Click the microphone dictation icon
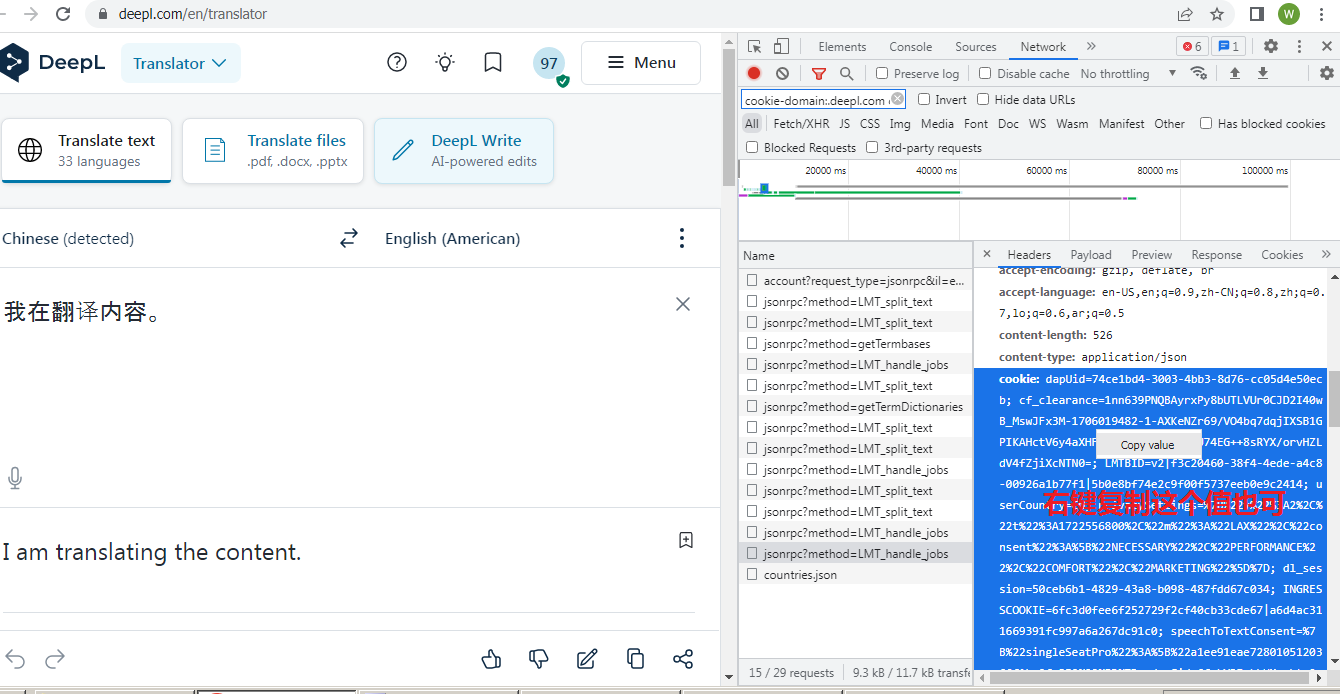This screenshot has height=694, width=1340. point(15,479)
